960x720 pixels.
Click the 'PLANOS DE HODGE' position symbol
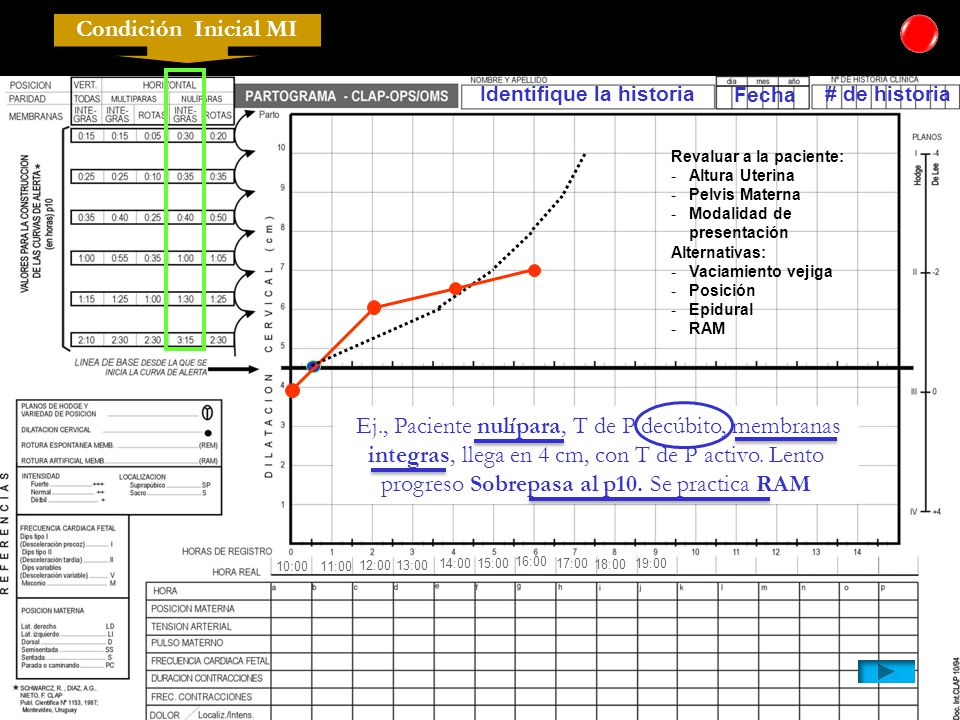coord(208,413)
